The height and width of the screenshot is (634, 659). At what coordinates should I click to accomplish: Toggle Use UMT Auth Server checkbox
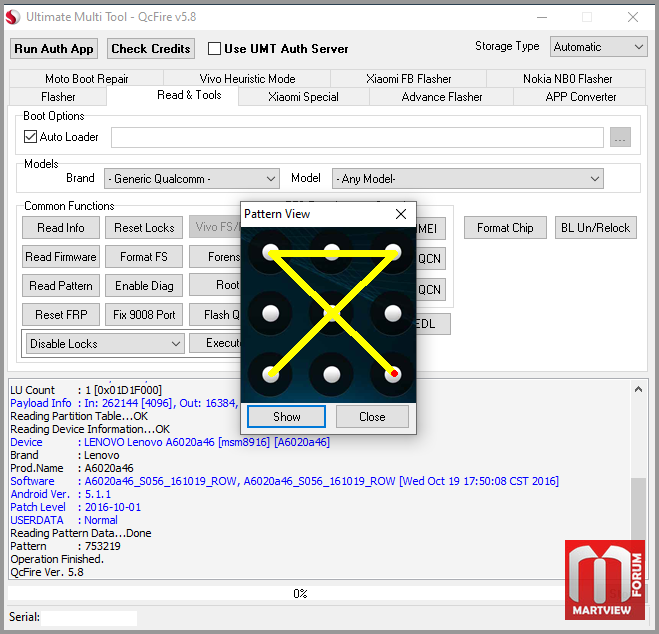click(214, 49)
